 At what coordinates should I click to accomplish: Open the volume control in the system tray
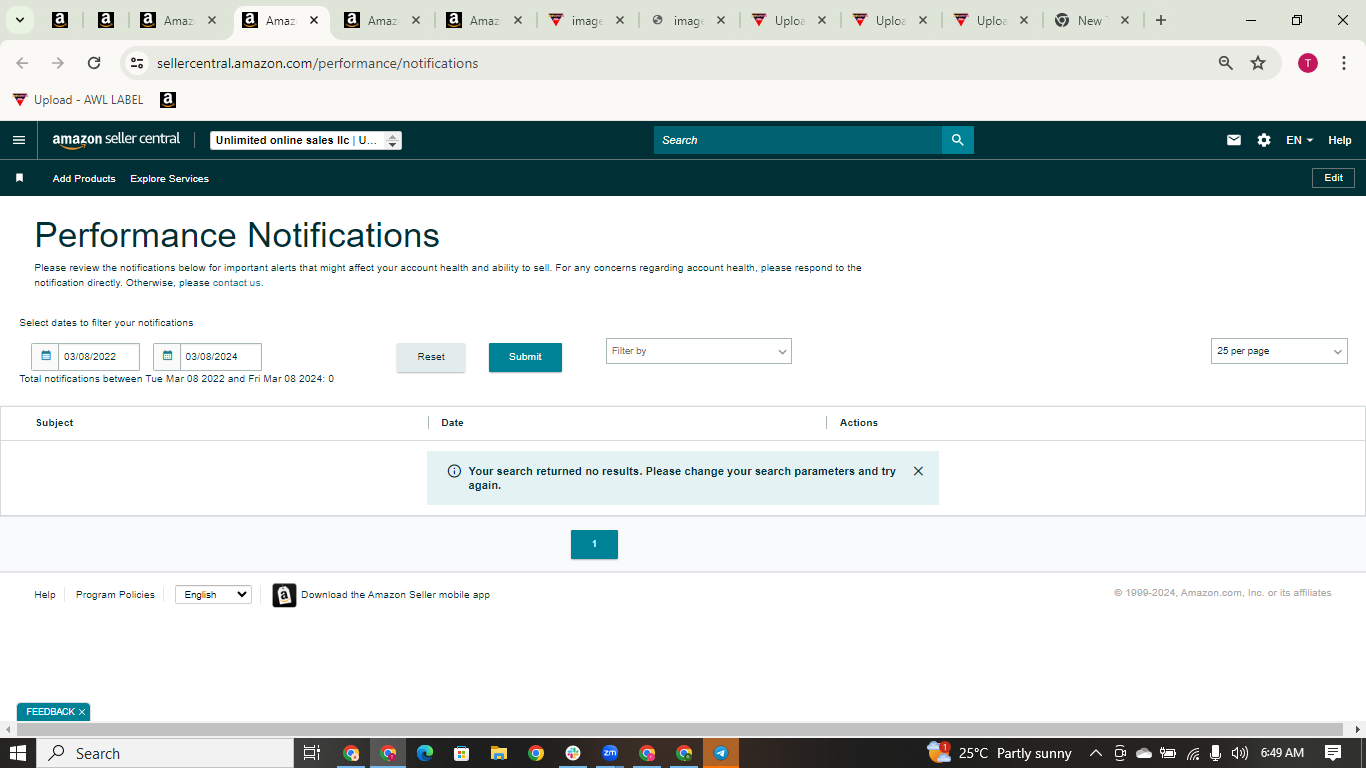[1240, 753]
